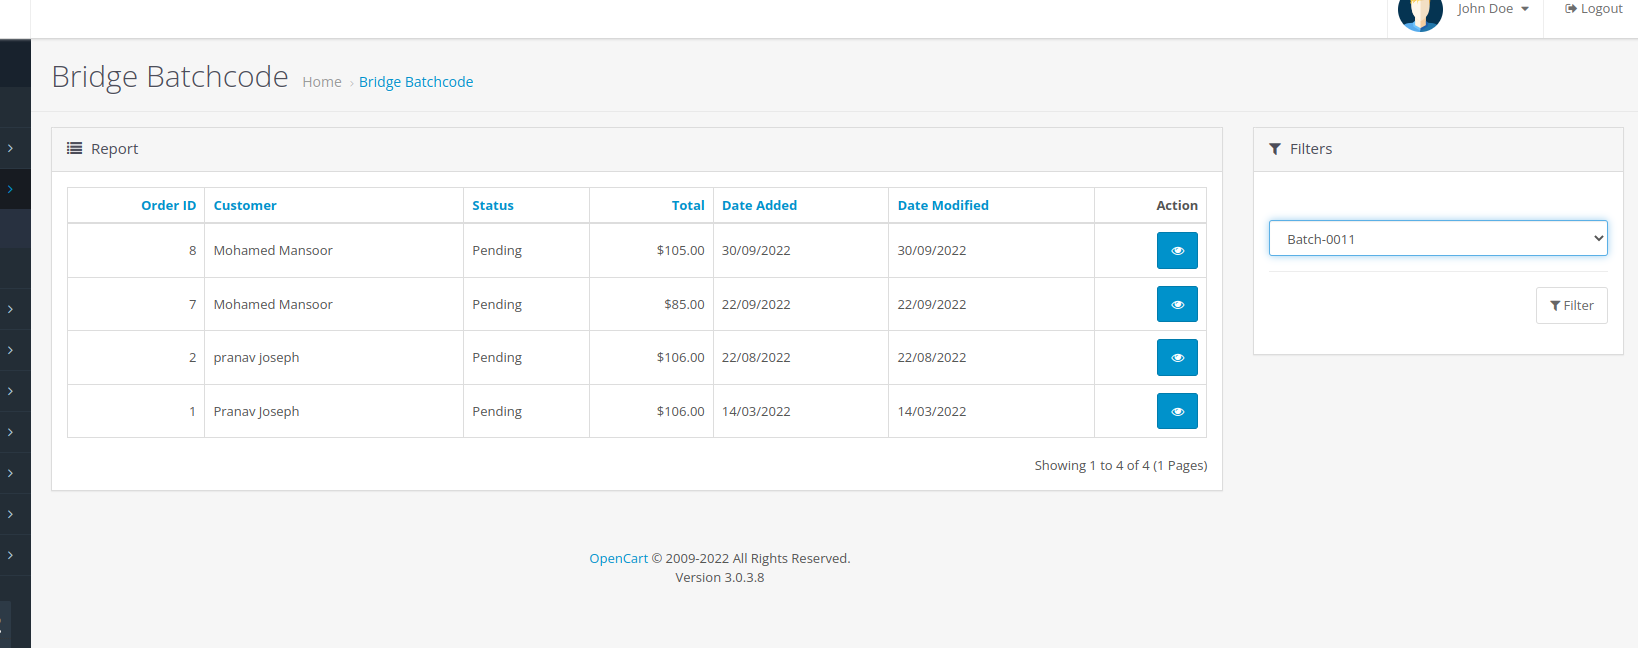Image resolution: width=1638 pixels, height=648 pixels.
Task: Expand the first sidebar menu chevron
Action: [x=11, y=148]
